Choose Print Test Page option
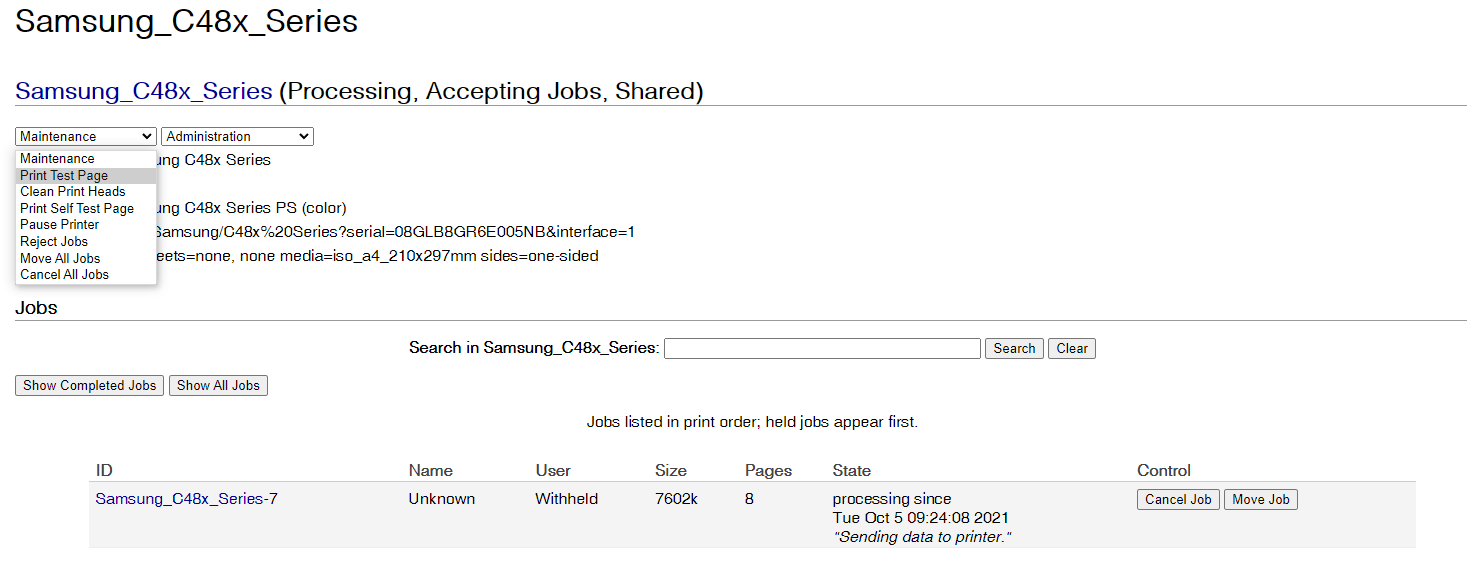Image resolution: width=1467 pixels, height=570 pixels. (x=86, y=175)
